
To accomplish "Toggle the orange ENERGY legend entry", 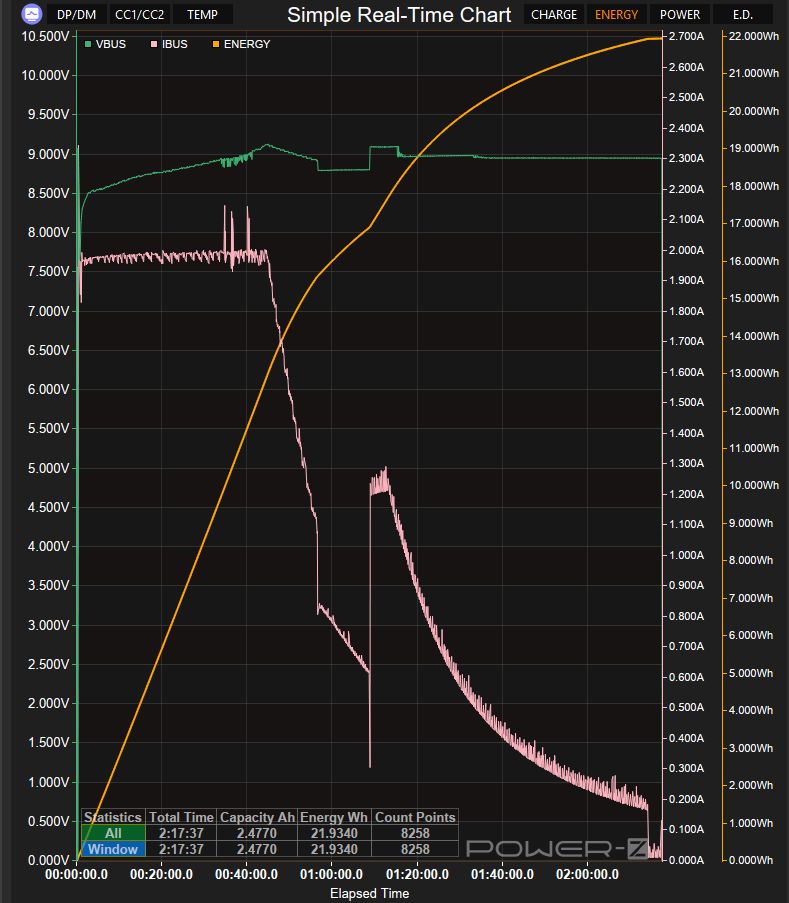I will [x=239, y=44].
